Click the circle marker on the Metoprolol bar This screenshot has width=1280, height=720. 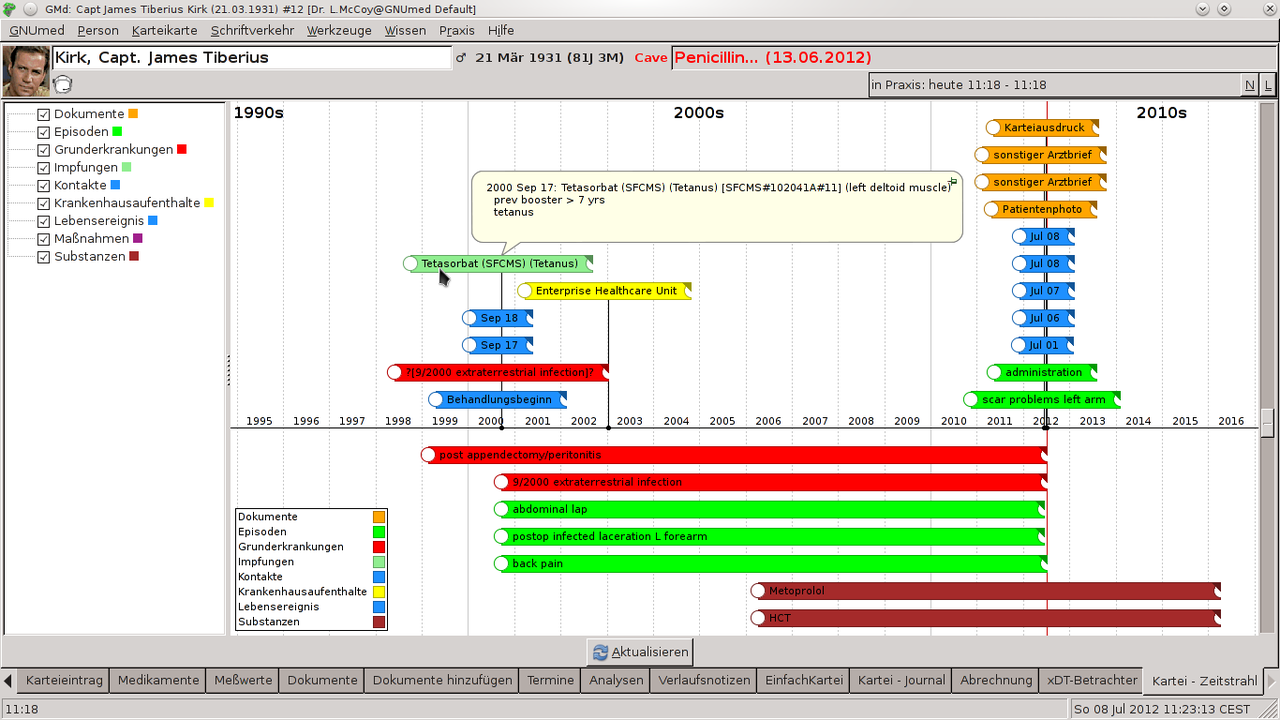(x=758, y=591)
